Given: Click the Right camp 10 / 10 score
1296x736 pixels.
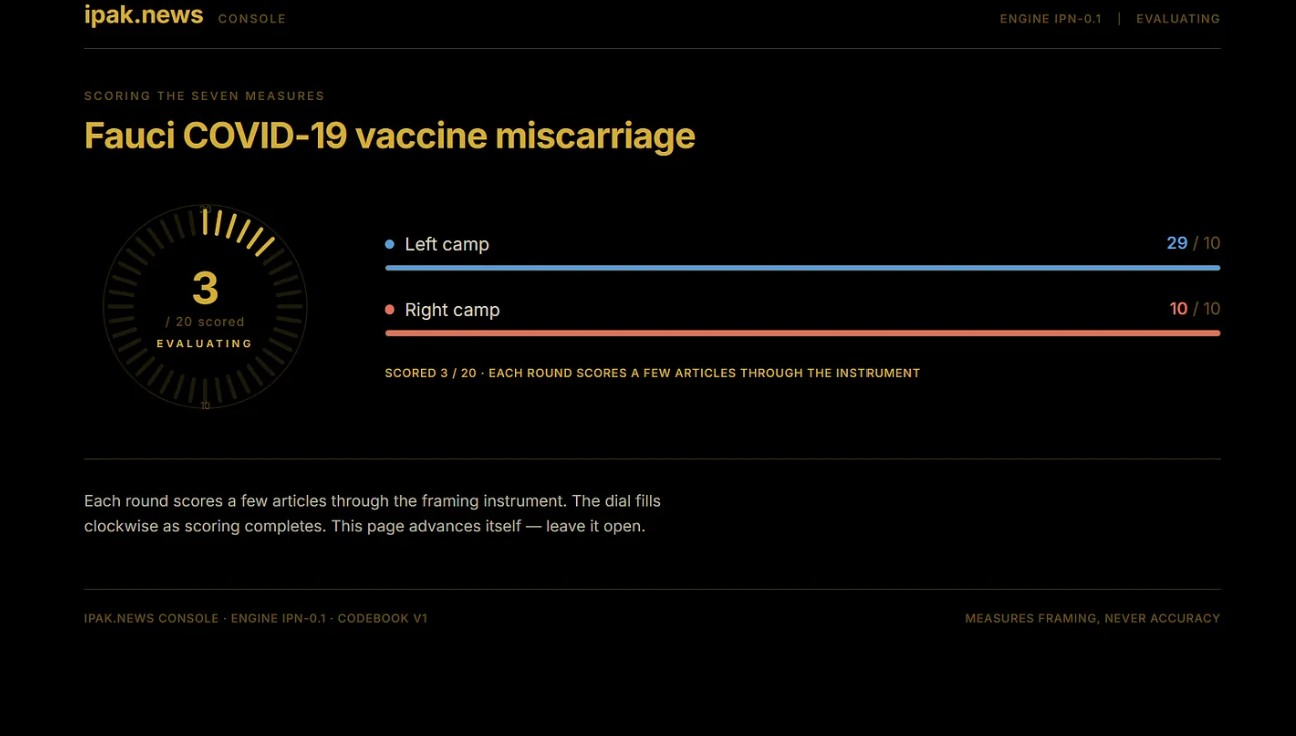Looking at the screenshot, I should tap(1195, 309).
